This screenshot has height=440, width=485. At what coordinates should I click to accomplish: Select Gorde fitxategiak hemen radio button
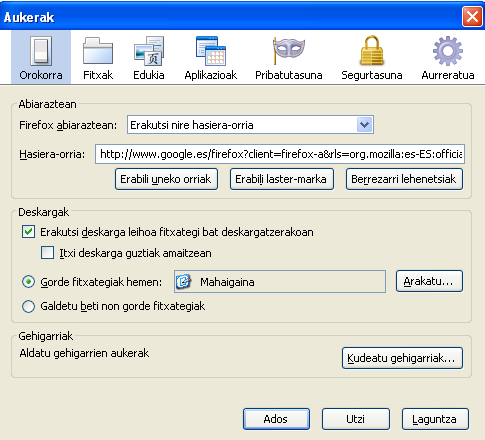[x=28, y=282]
